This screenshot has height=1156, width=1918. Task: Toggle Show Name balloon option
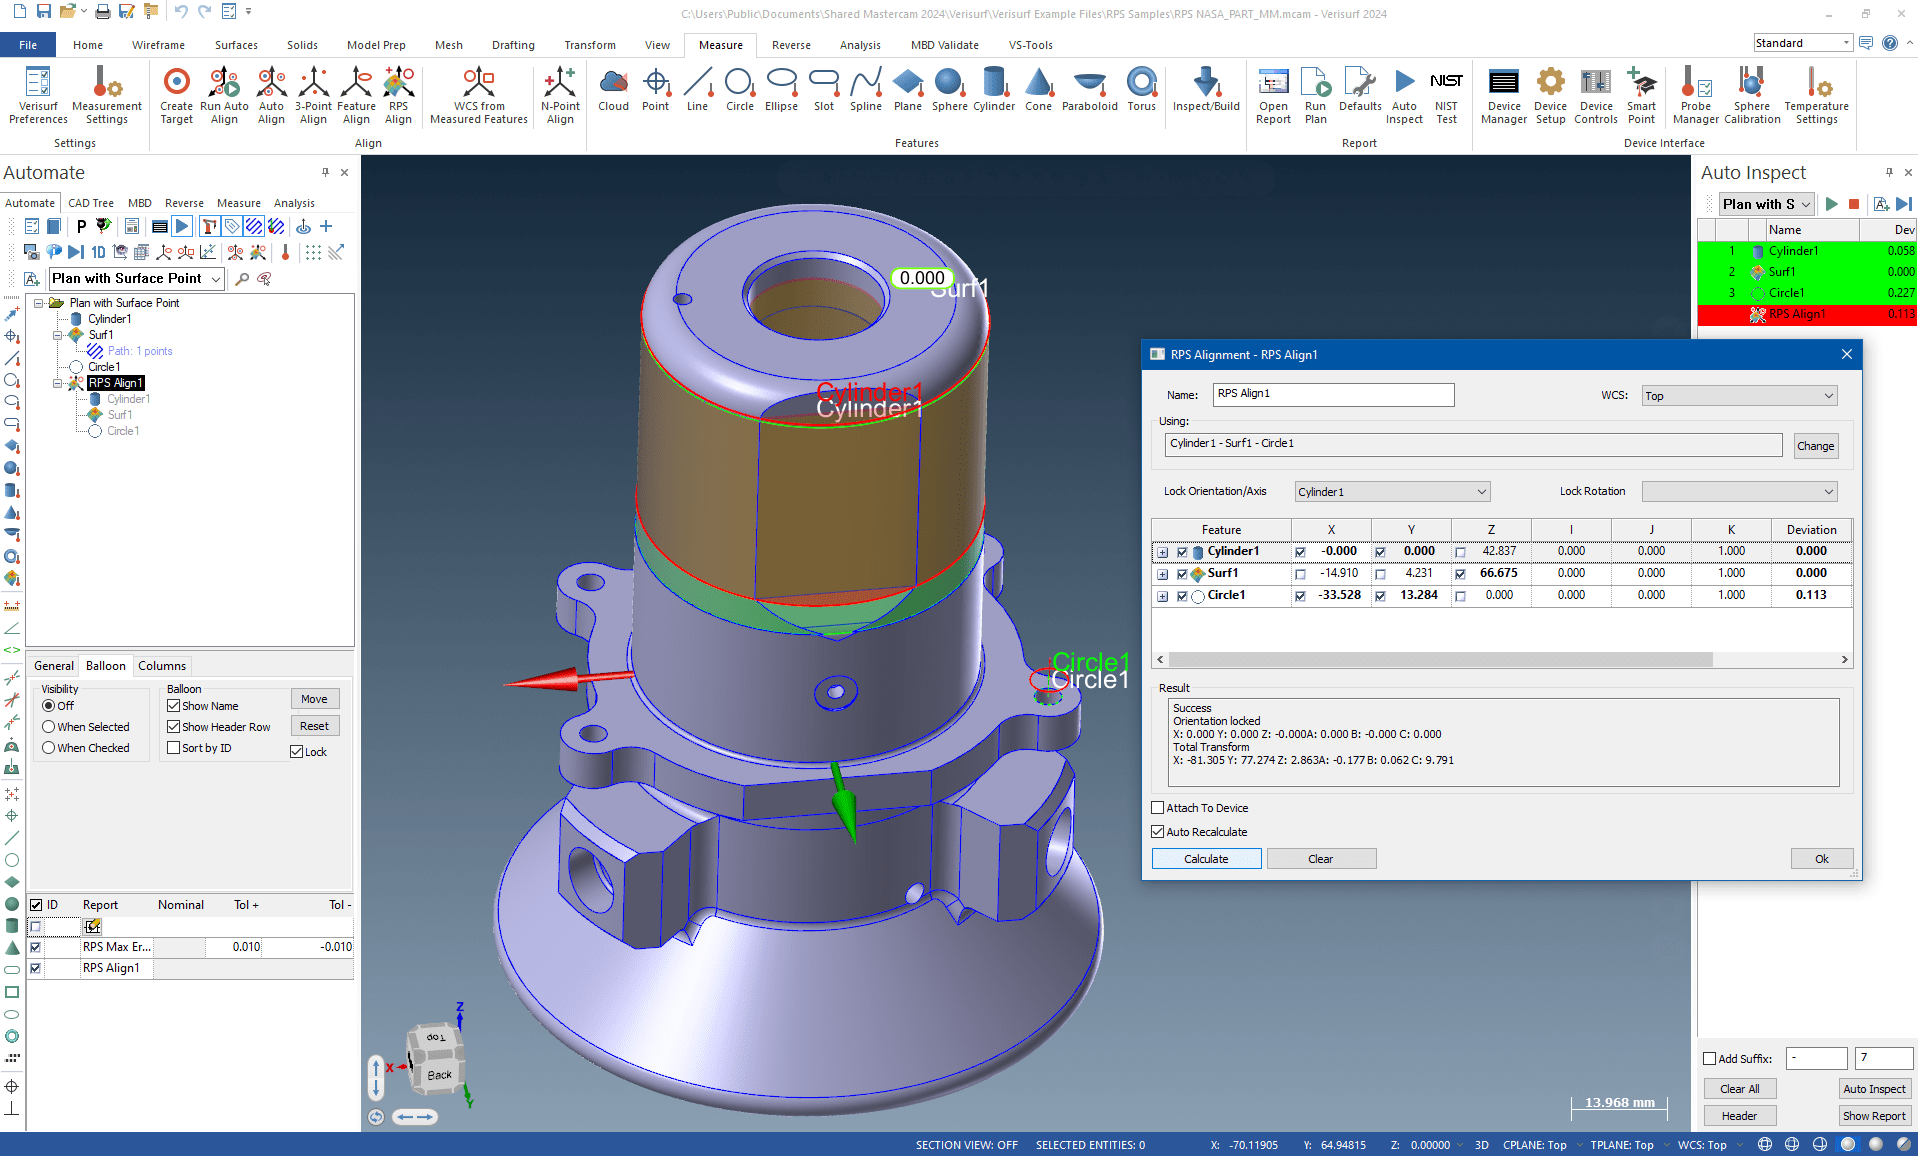173,706
